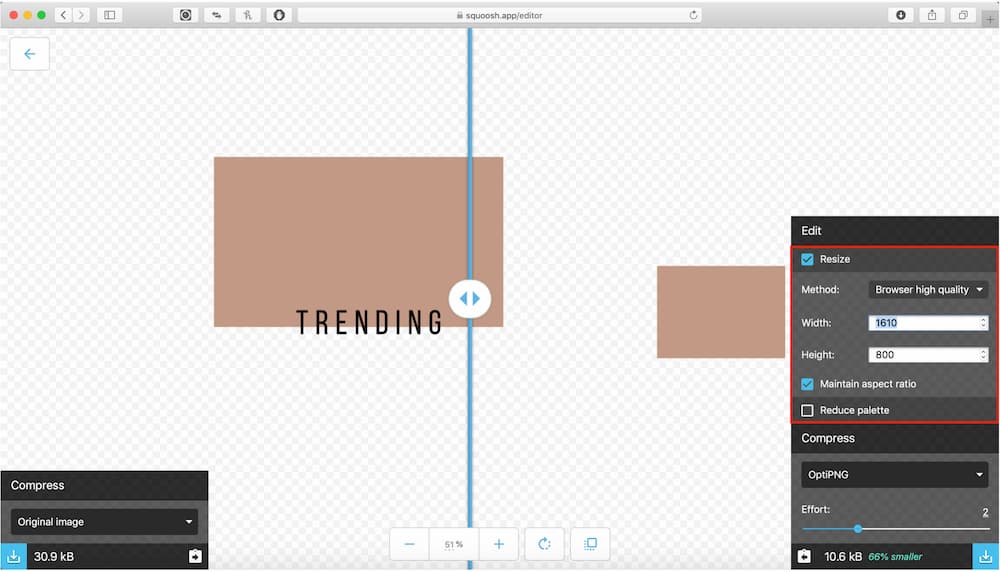Click the Safari address bar
The image size is (1000, 572).
click(x=499, y=15)
